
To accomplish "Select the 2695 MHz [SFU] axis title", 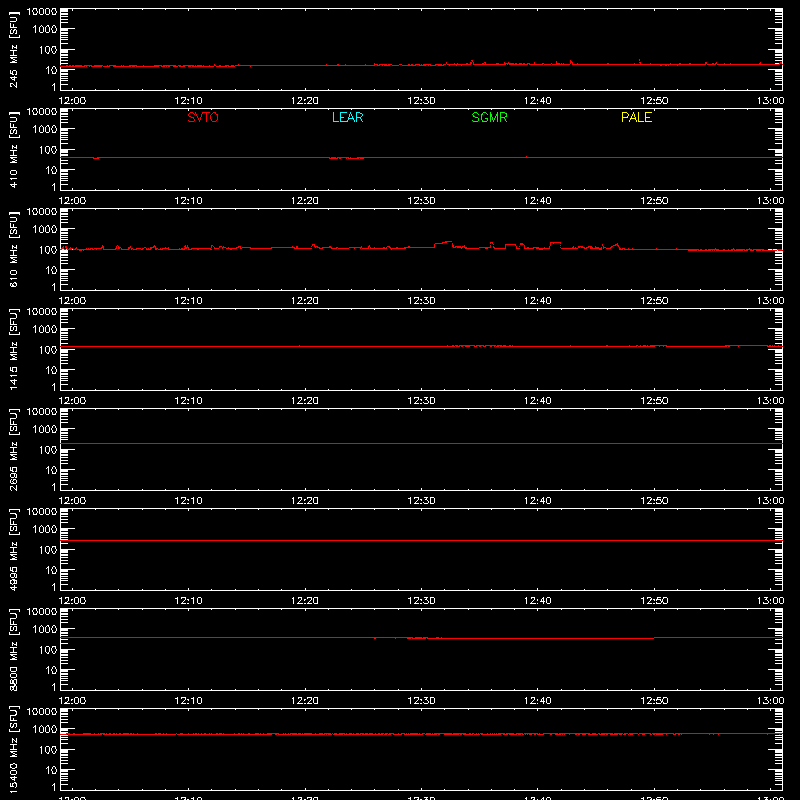I will tap(14, 449).
